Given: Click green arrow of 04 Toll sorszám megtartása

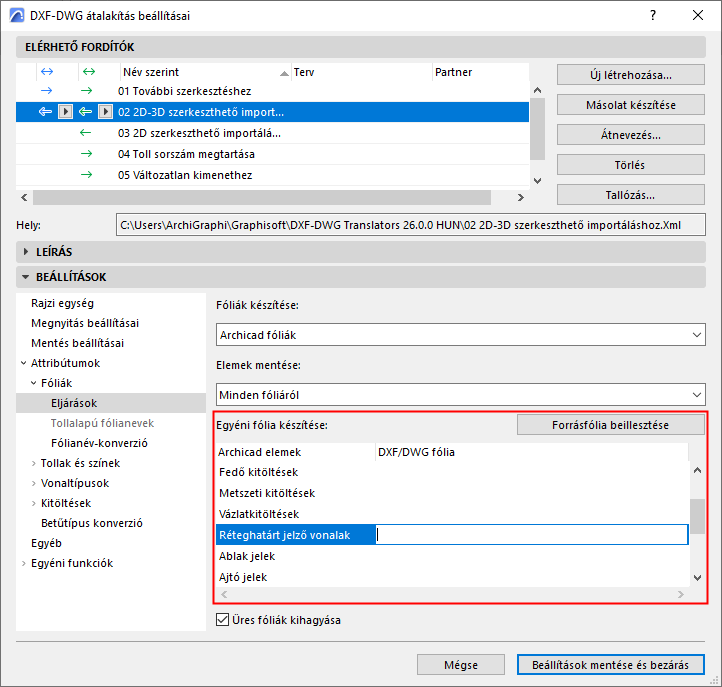Looking at the screenshot, I should pos(86,154).
